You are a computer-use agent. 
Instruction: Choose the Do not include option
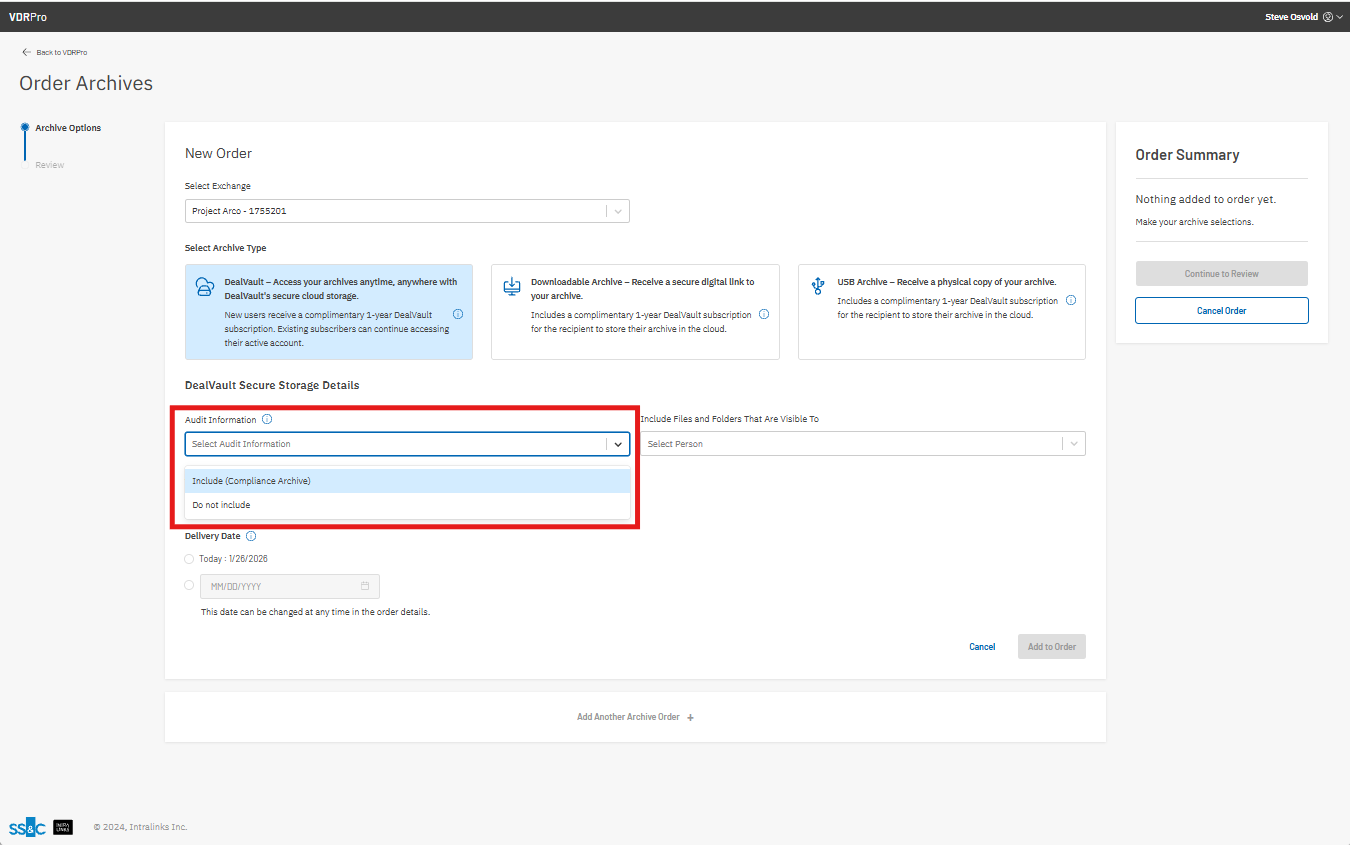(x=408, y=505)
